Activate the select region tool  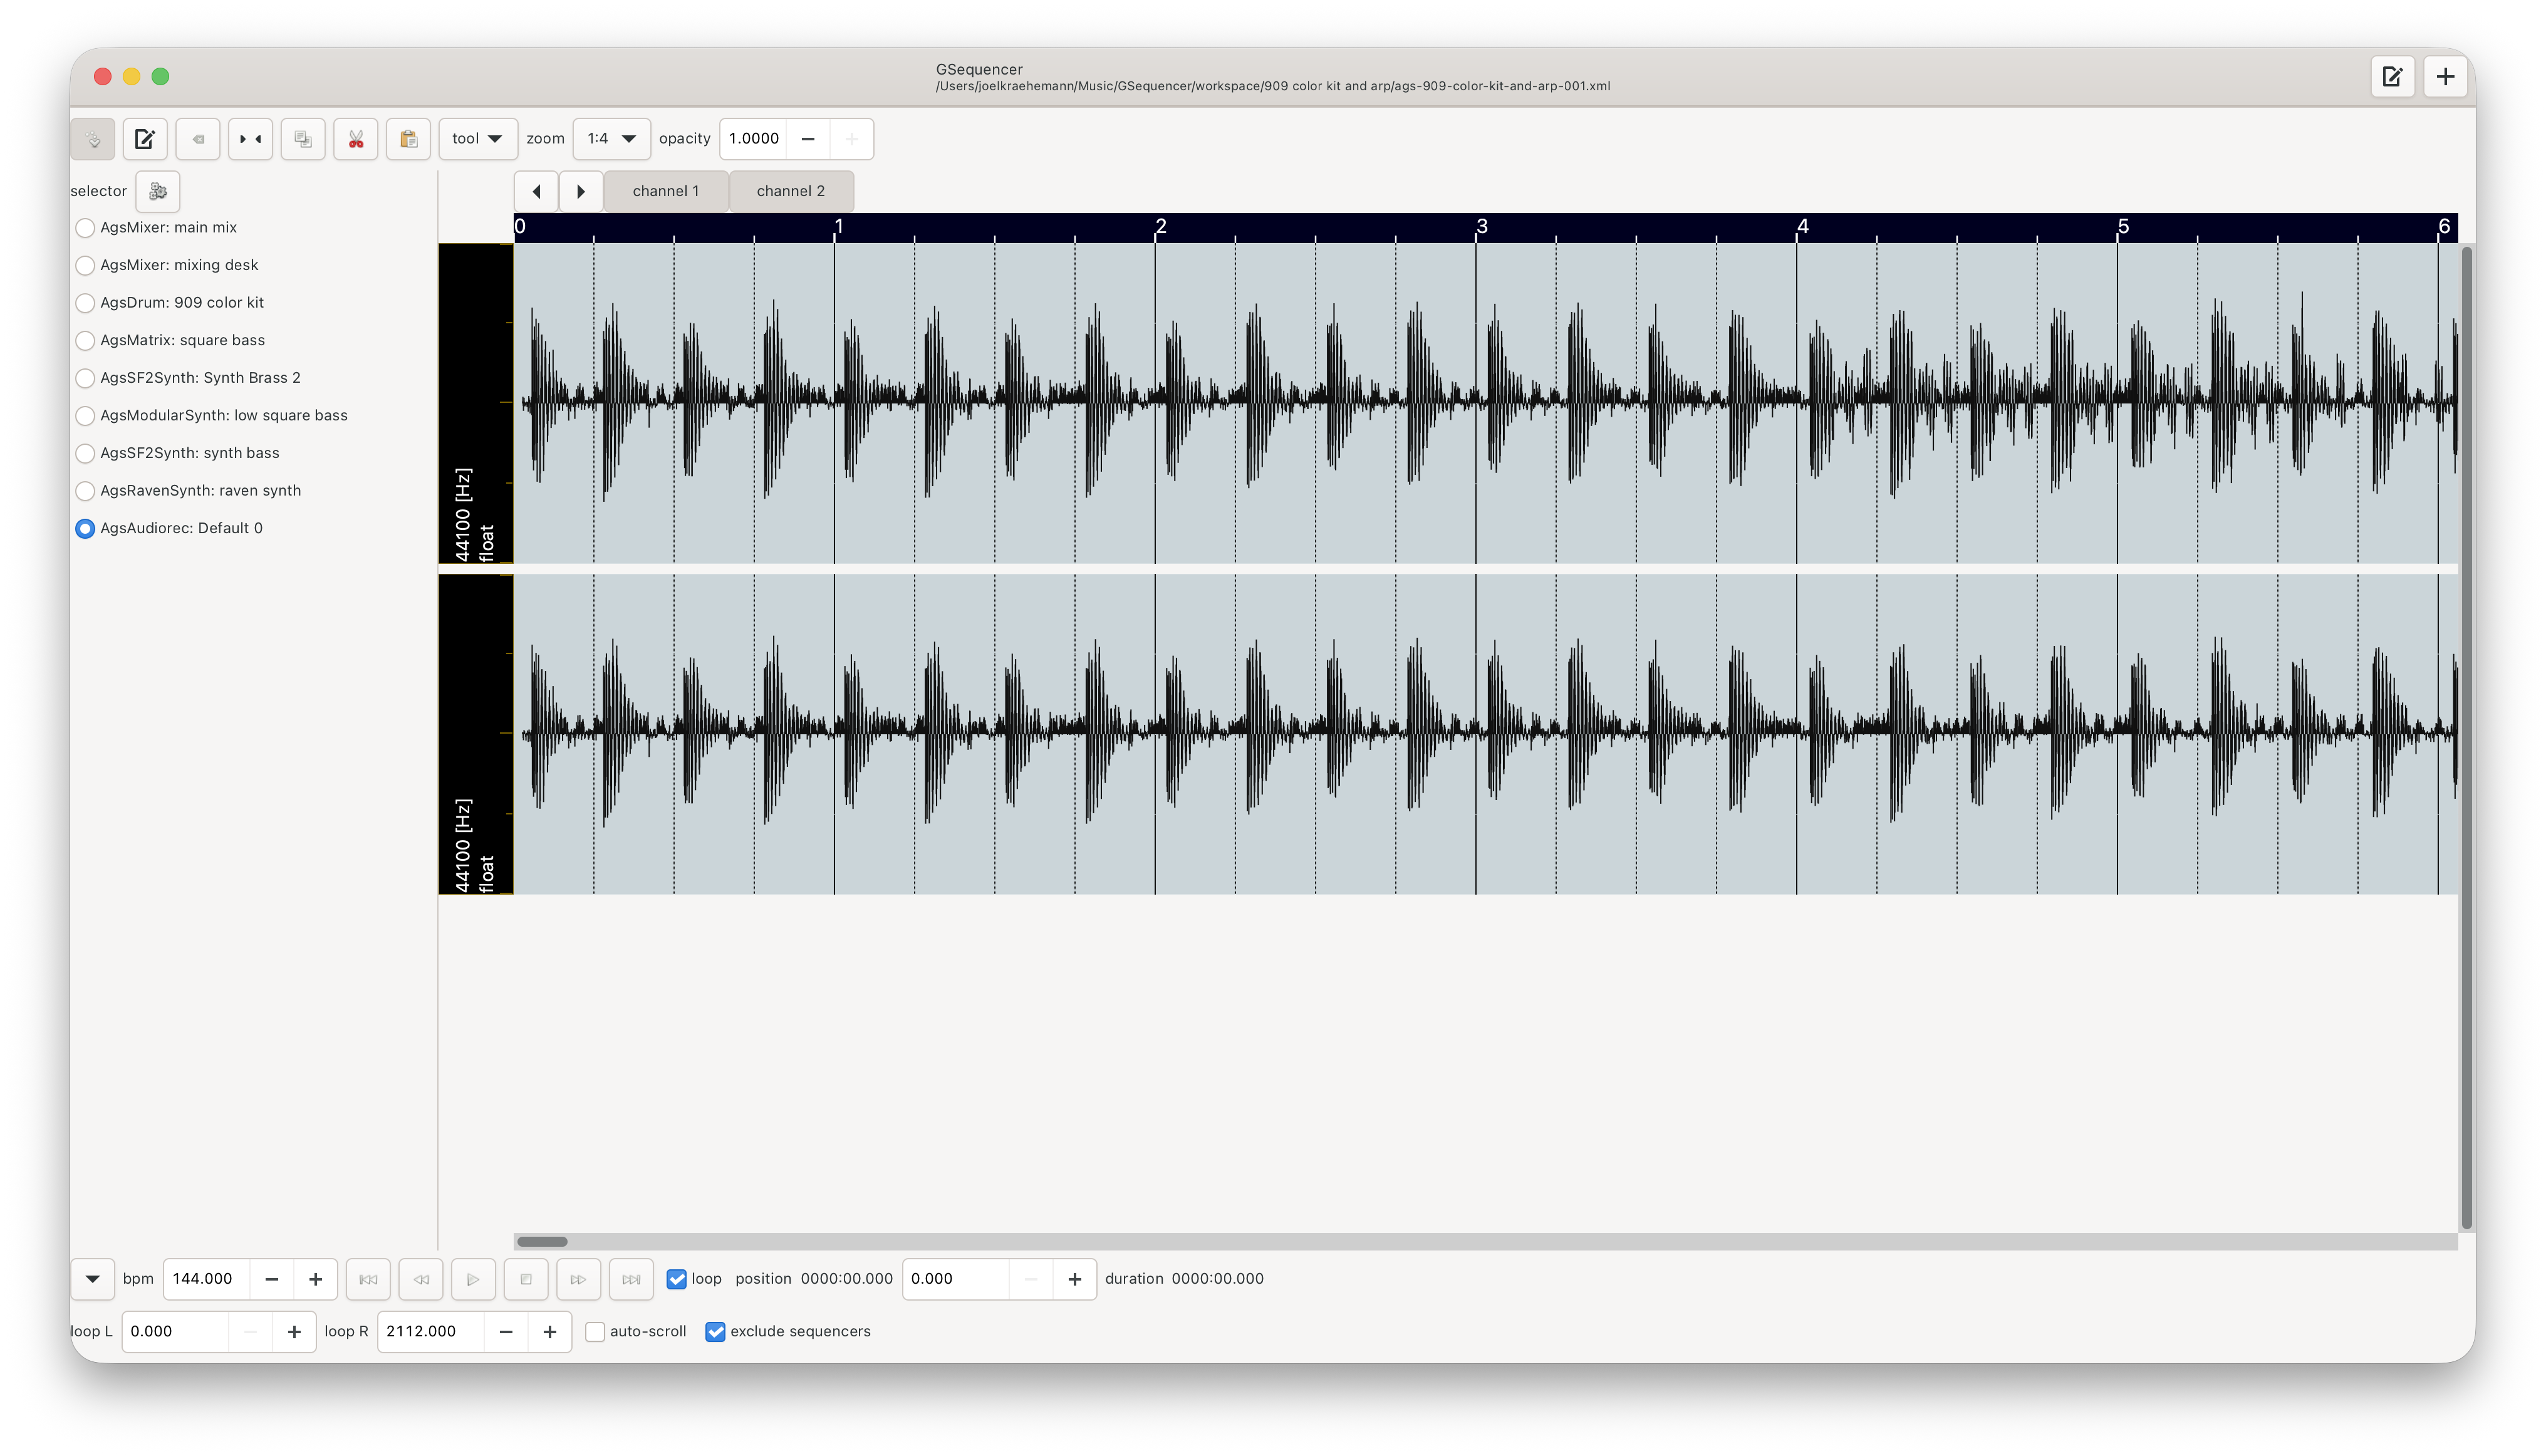pos(250,139)
